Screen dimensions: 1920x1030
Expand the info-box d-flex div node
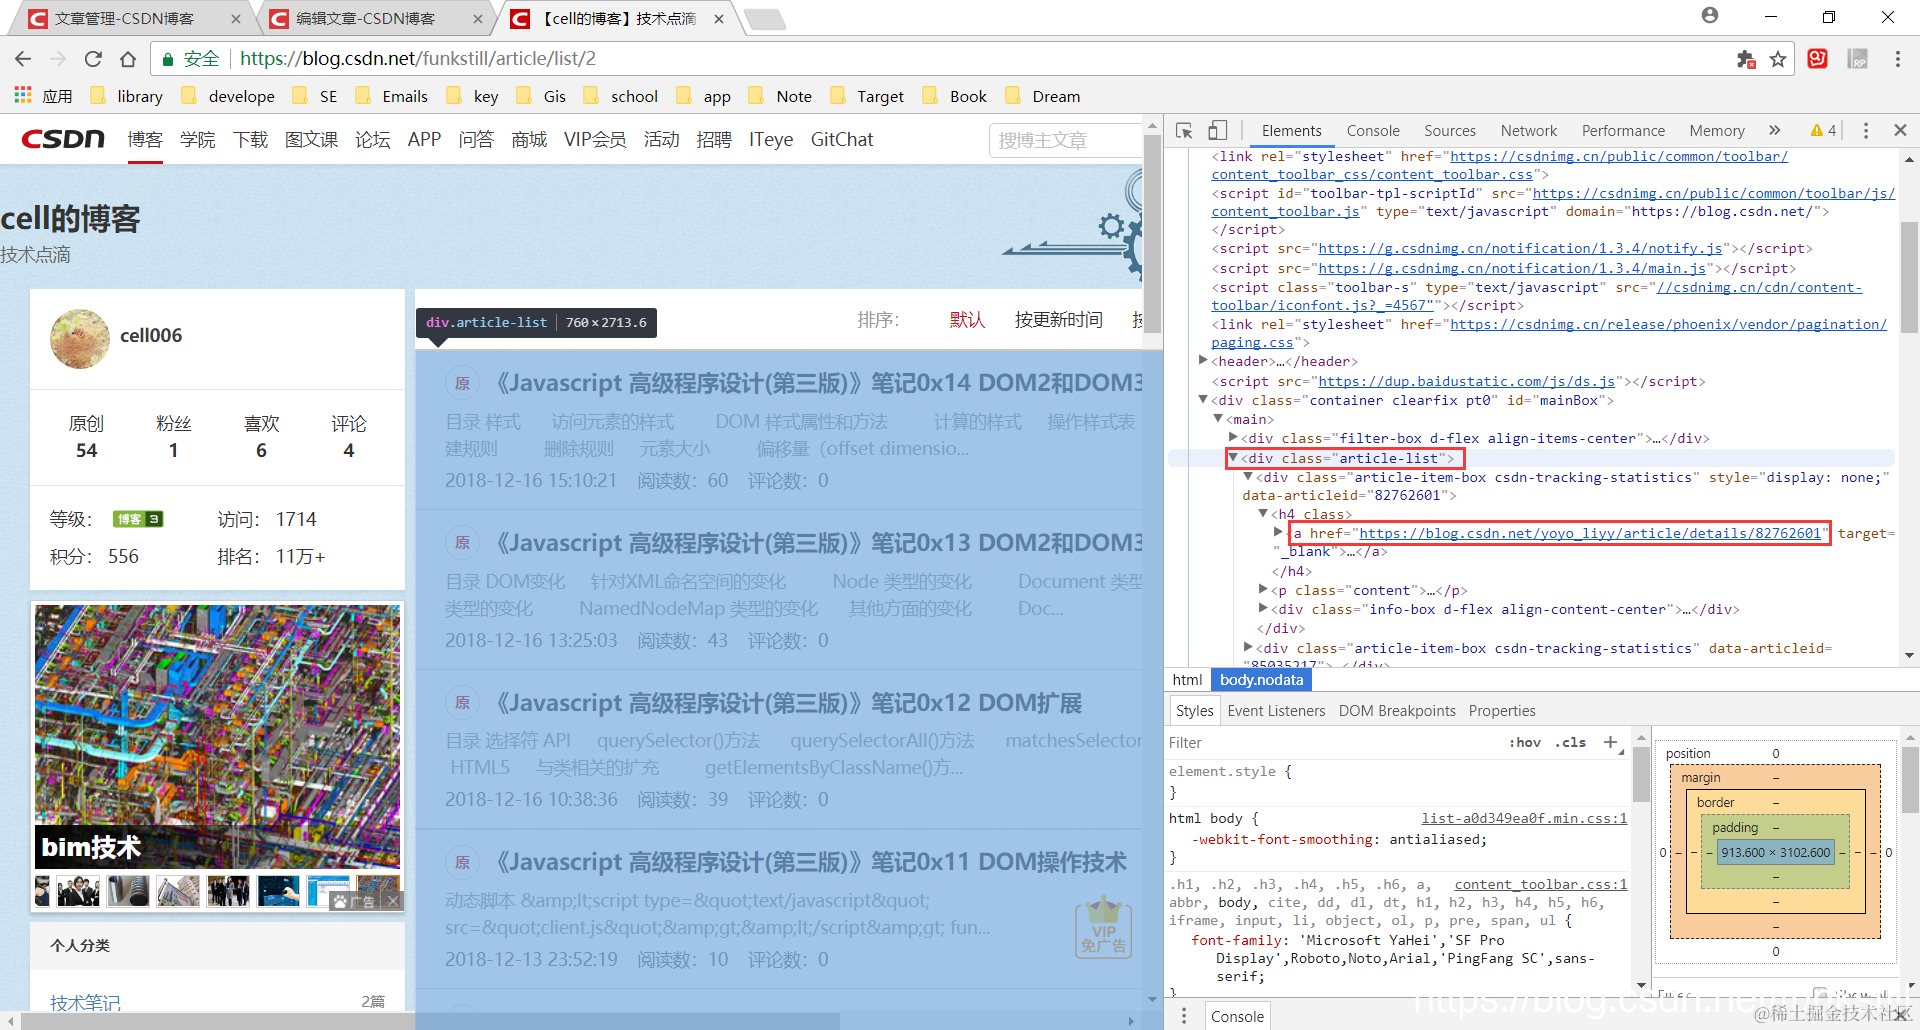tap(1264, 608)
